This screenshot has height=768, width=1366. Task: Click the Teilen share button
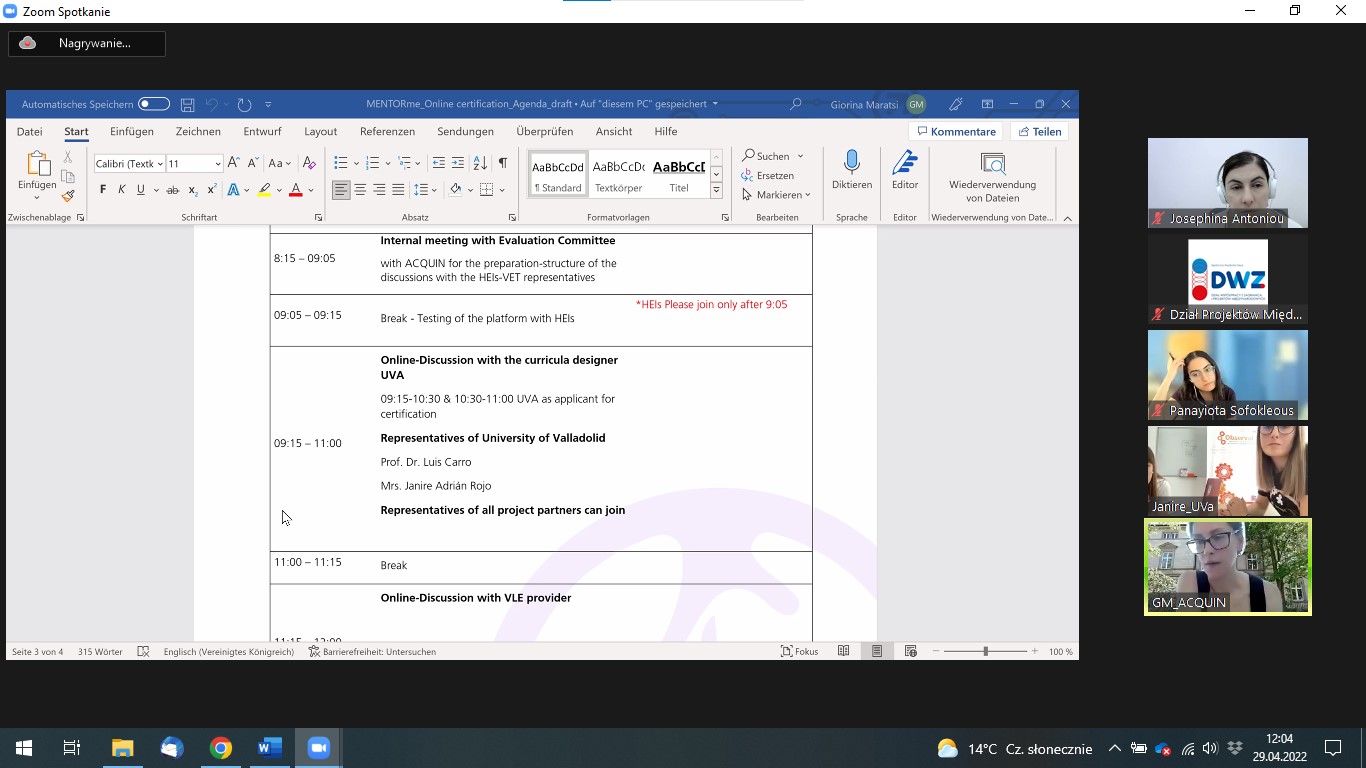click(1040, 132)
